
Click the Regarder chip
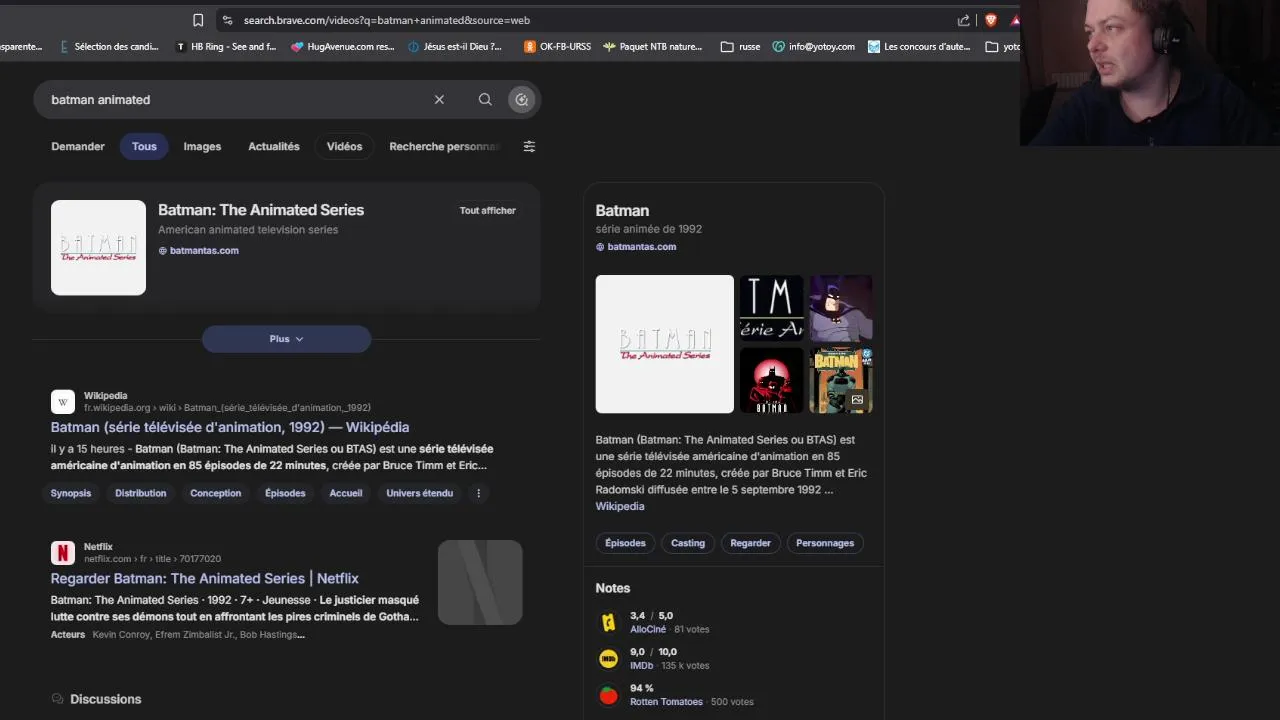[751, 543]
